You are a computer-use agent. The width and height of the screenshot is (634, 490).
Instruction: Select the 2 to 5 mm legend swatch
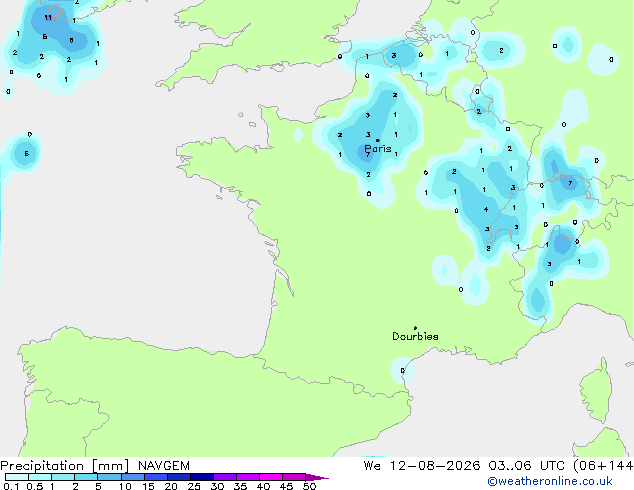pyautogui.click(x=86, y=477)
